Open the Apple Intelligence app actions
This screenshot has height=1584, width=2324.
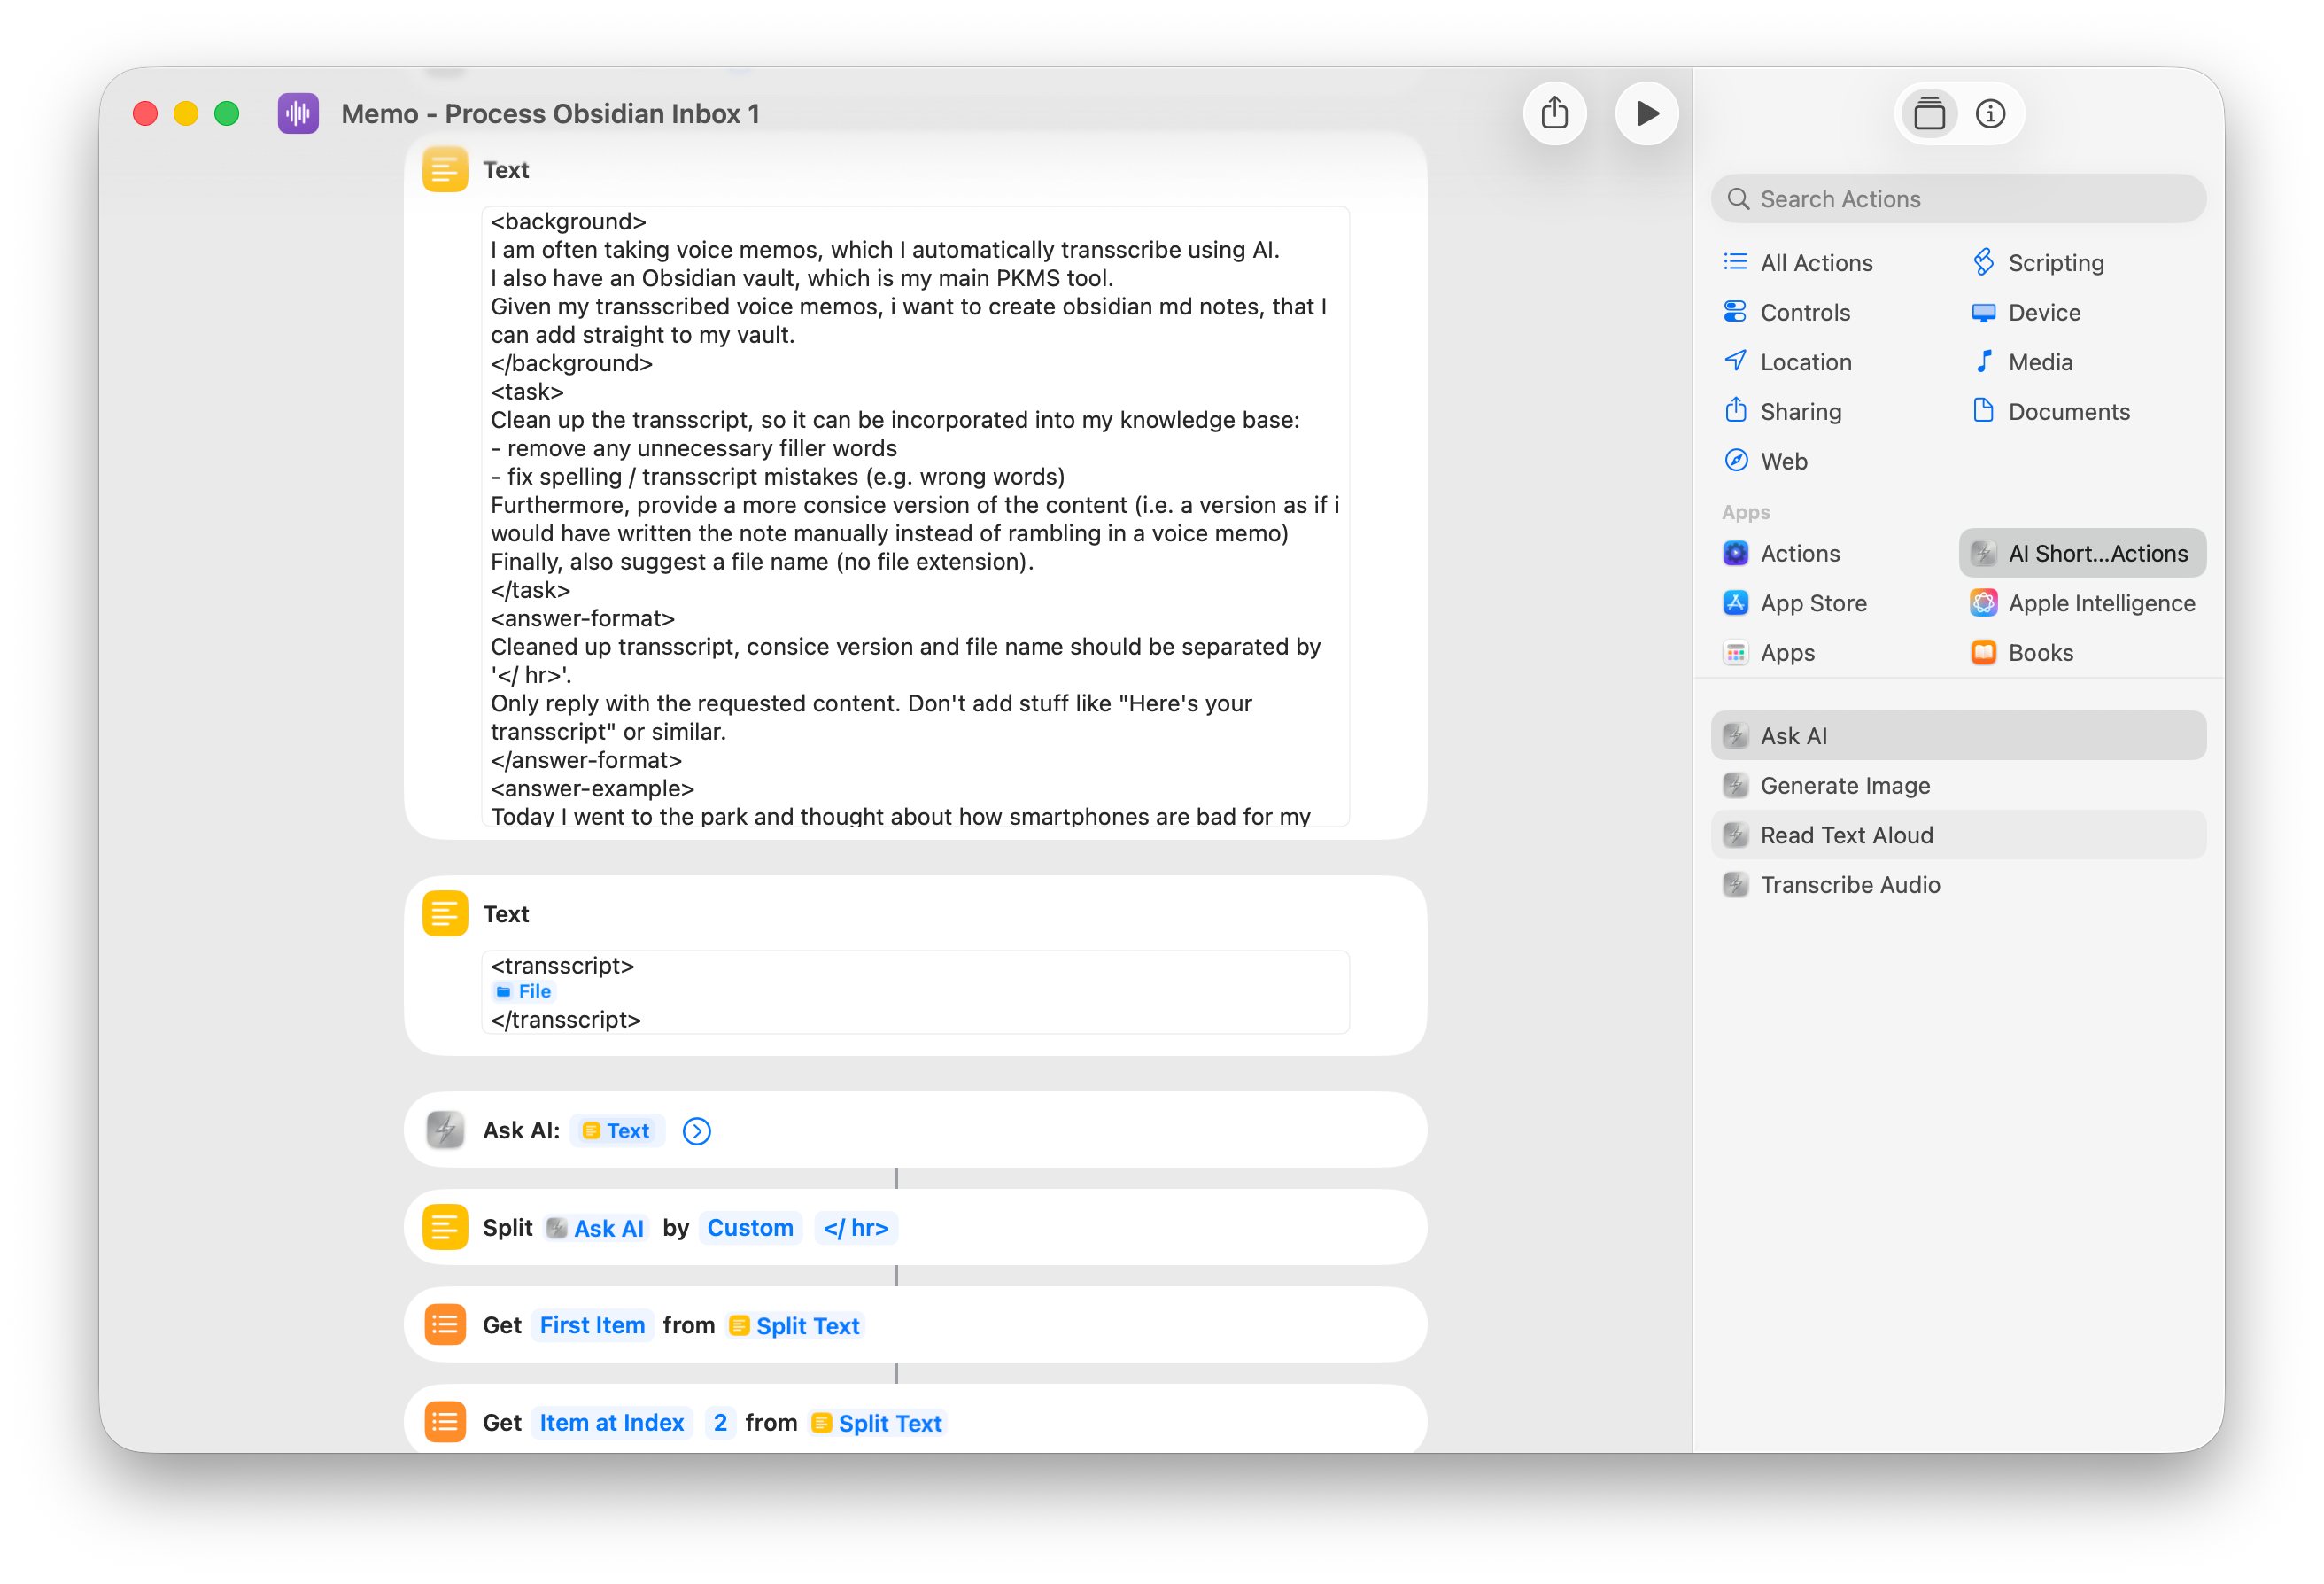[x=2100, y=603]
